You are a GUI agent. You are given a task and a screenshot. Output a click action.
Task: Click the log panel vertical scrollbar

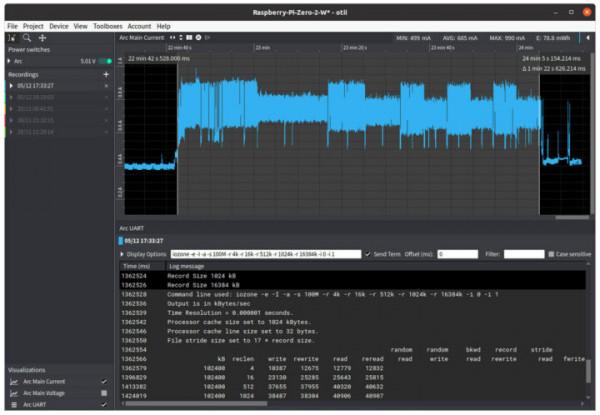pos(589,370)
